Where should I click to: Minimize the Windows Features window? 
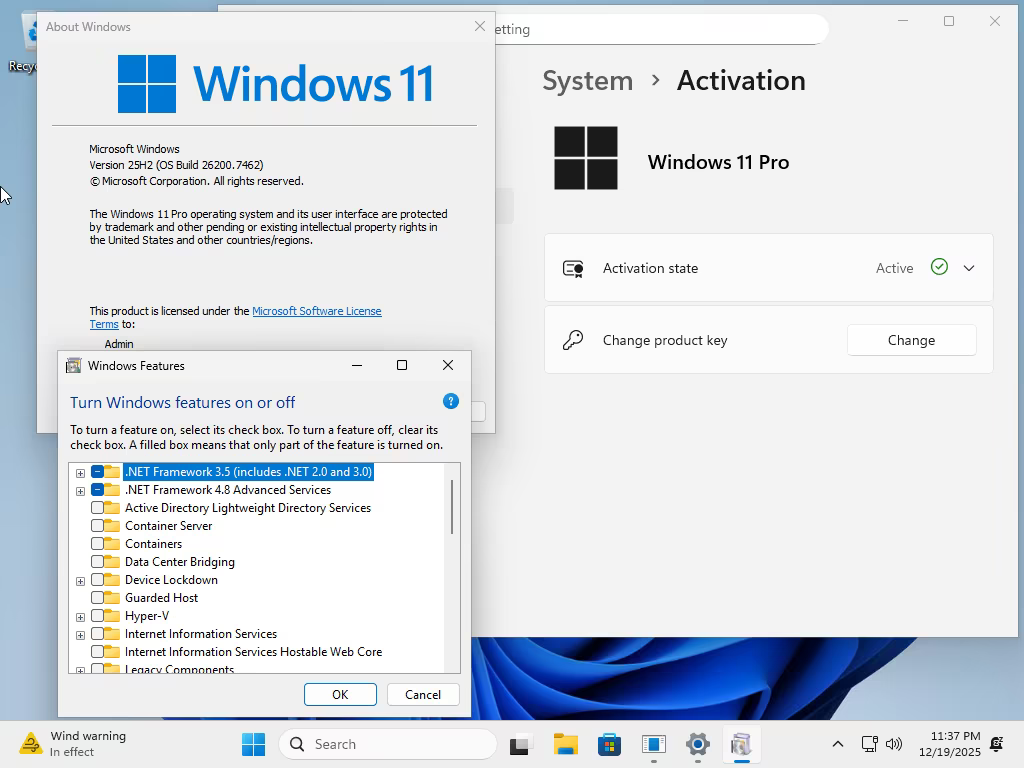[357, 365]
